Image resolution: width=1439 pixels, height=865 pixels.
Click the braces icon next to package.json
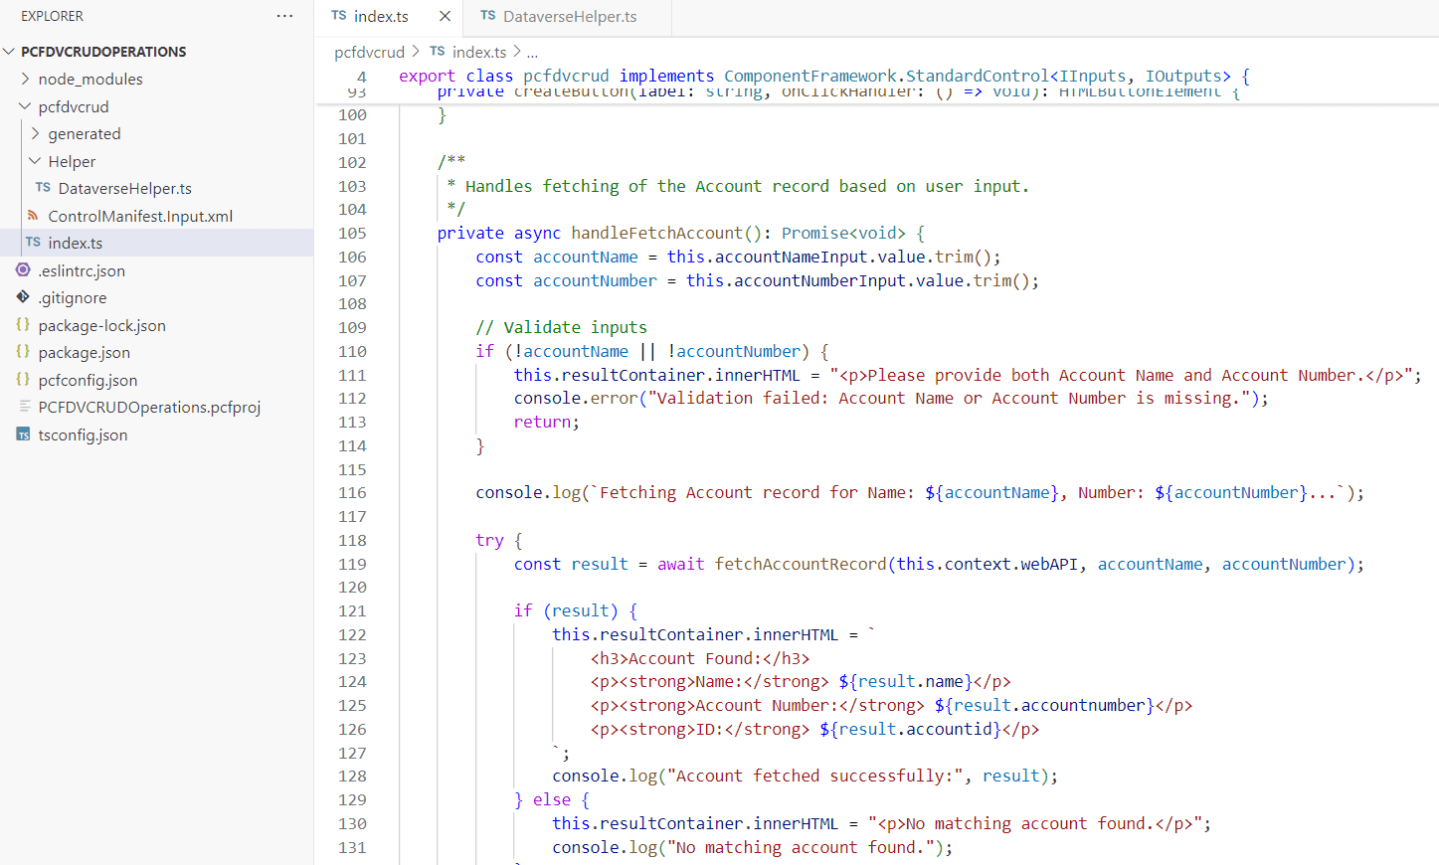[22, 352]
